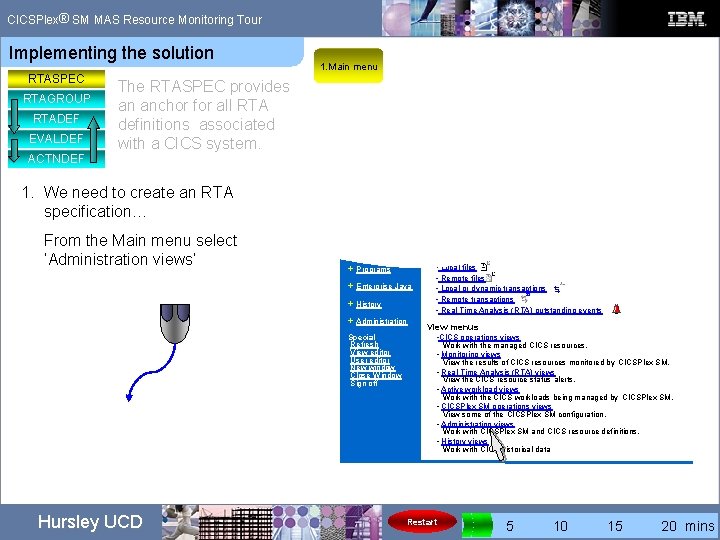Click the Close Window link
This screenshot has width=720, height=540.
[376, 375]
